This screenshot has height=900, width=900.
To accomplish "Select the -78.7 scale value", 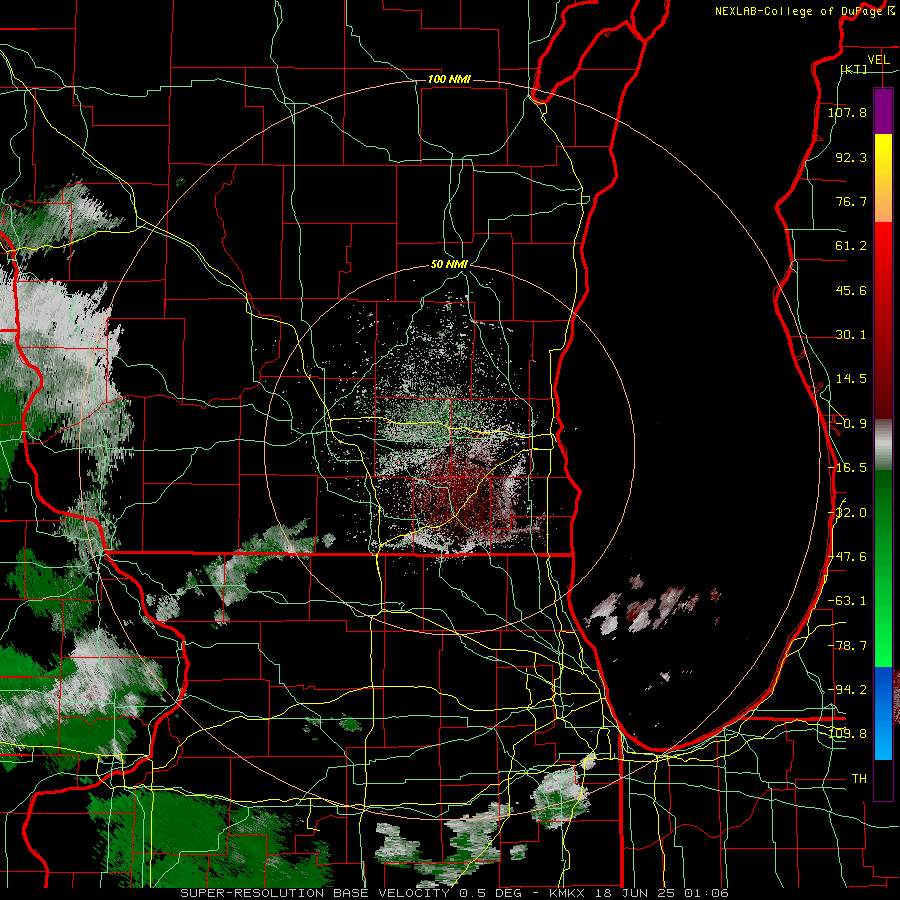I will point(847,646).
